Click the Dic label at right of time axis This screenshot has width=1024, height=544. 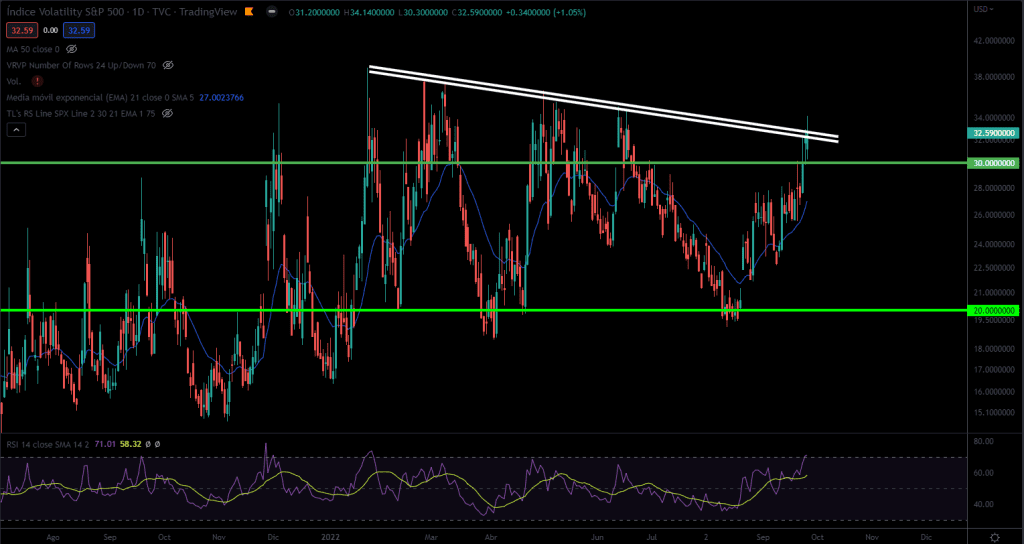926,536
